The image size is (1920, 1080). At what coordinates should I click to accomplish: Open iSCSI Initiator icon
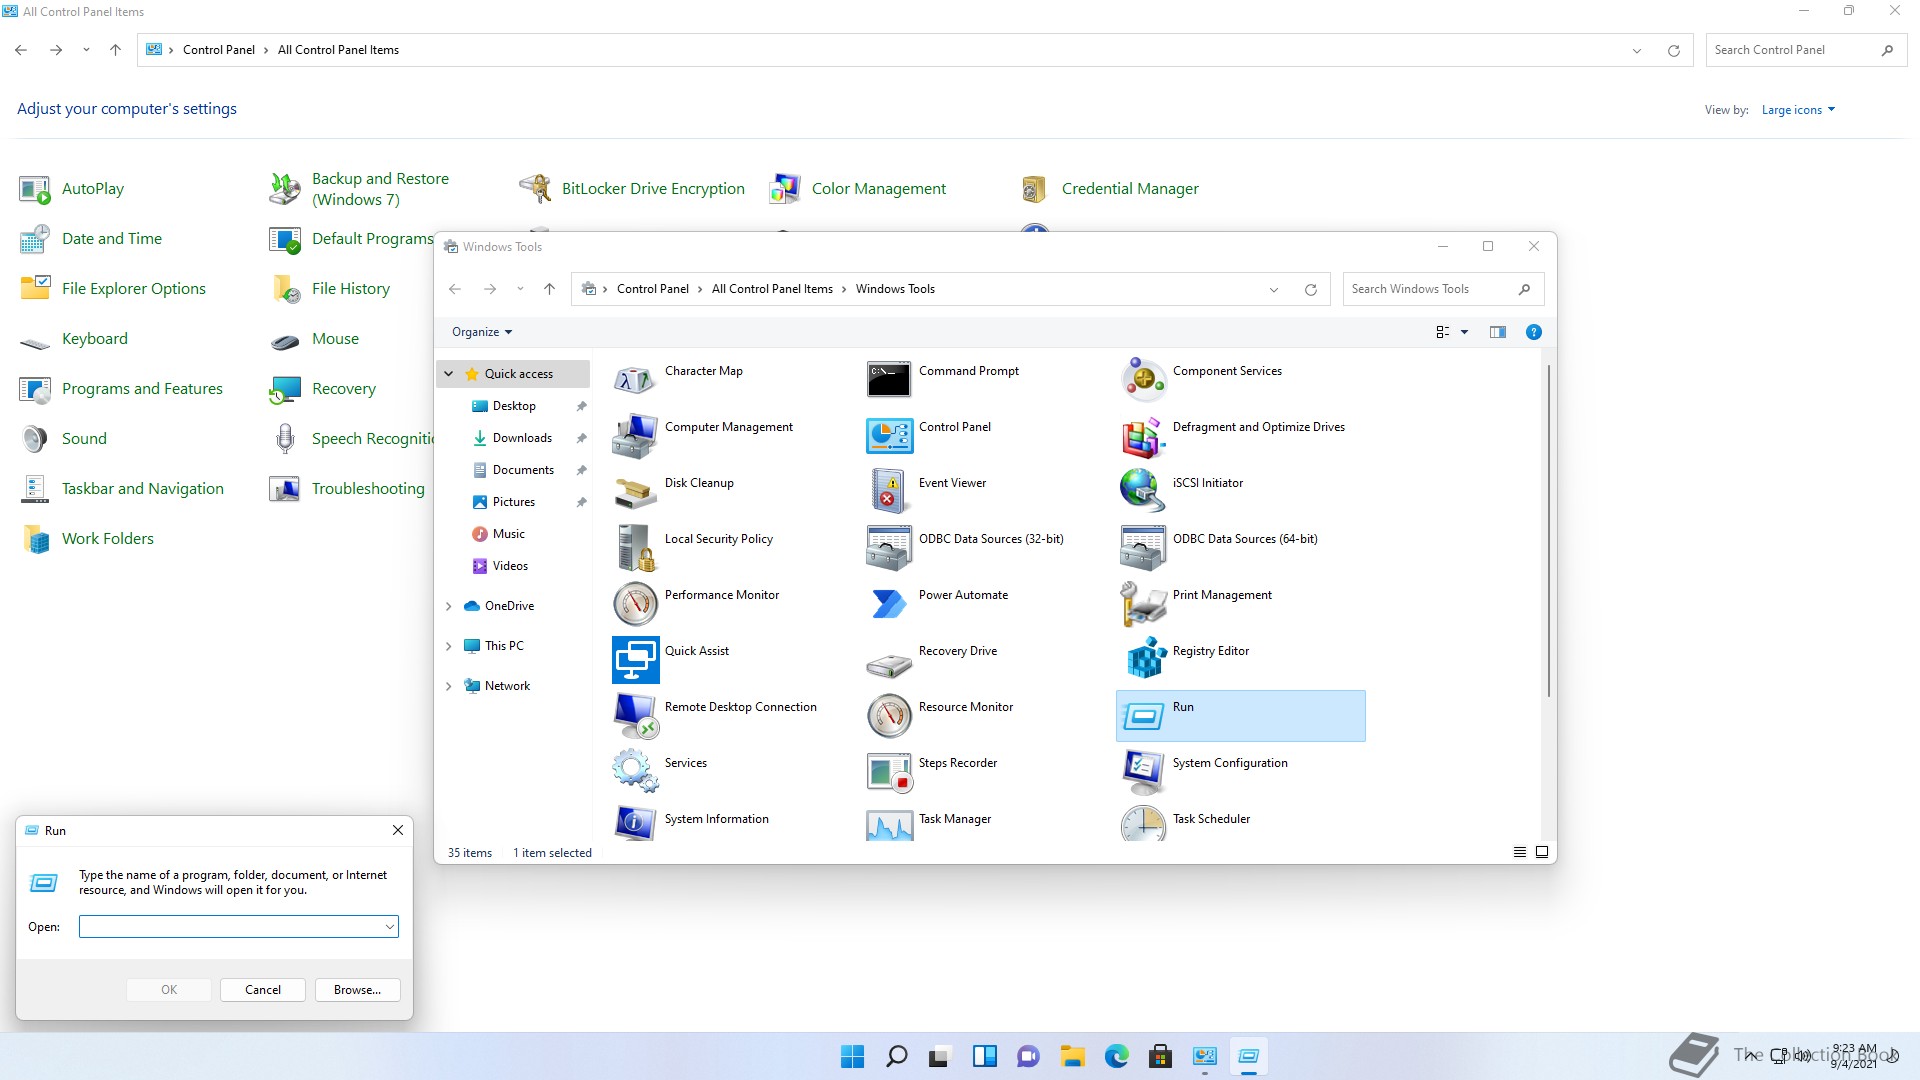coord(1143,492)
